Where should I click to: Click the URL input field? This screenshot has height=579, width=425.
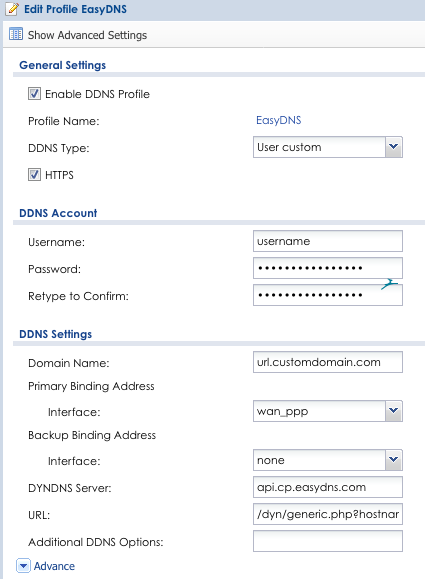pos(328,514)
